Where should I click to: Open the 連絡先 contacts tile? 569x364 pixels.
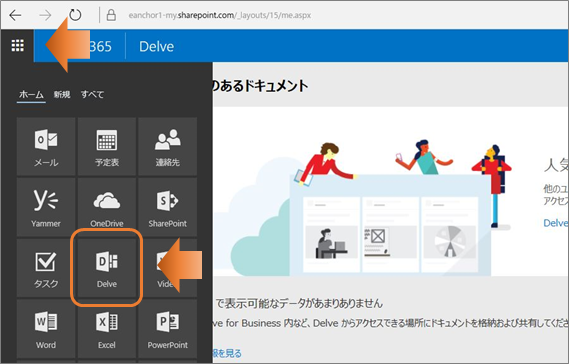[x=168, y=147]
